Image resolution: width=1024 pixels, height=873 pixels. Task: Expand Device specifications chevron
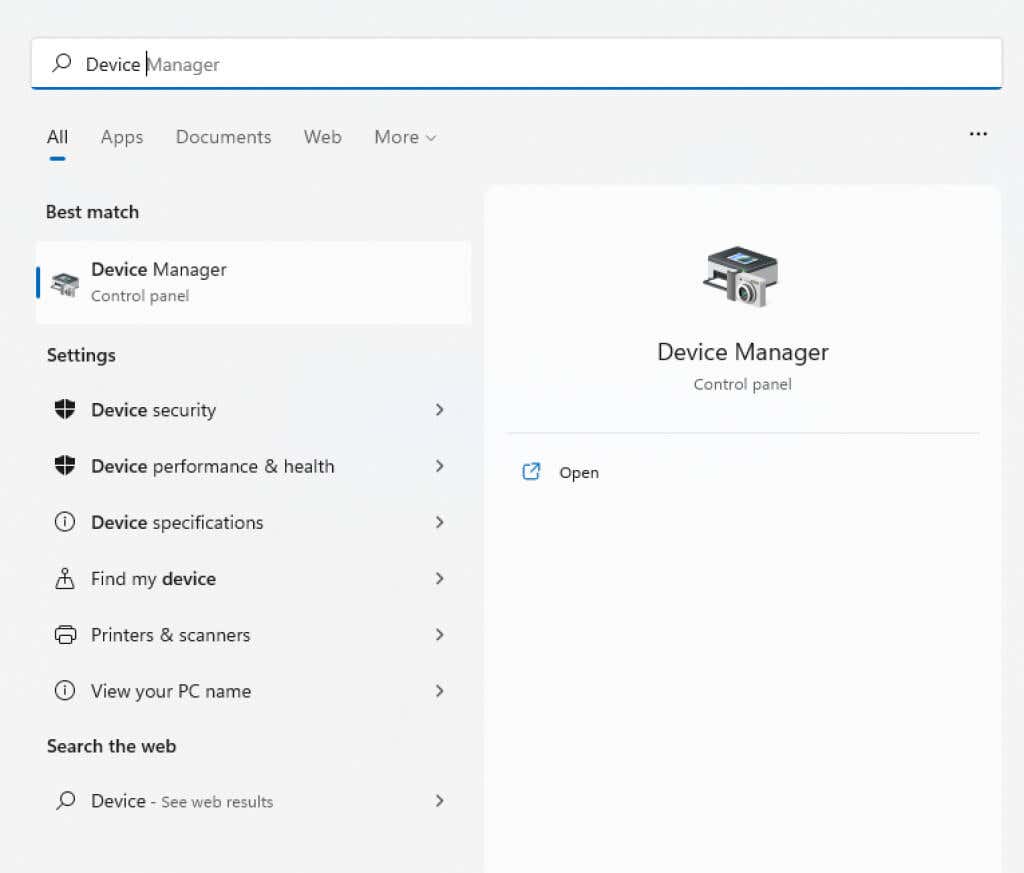(440, 522)
